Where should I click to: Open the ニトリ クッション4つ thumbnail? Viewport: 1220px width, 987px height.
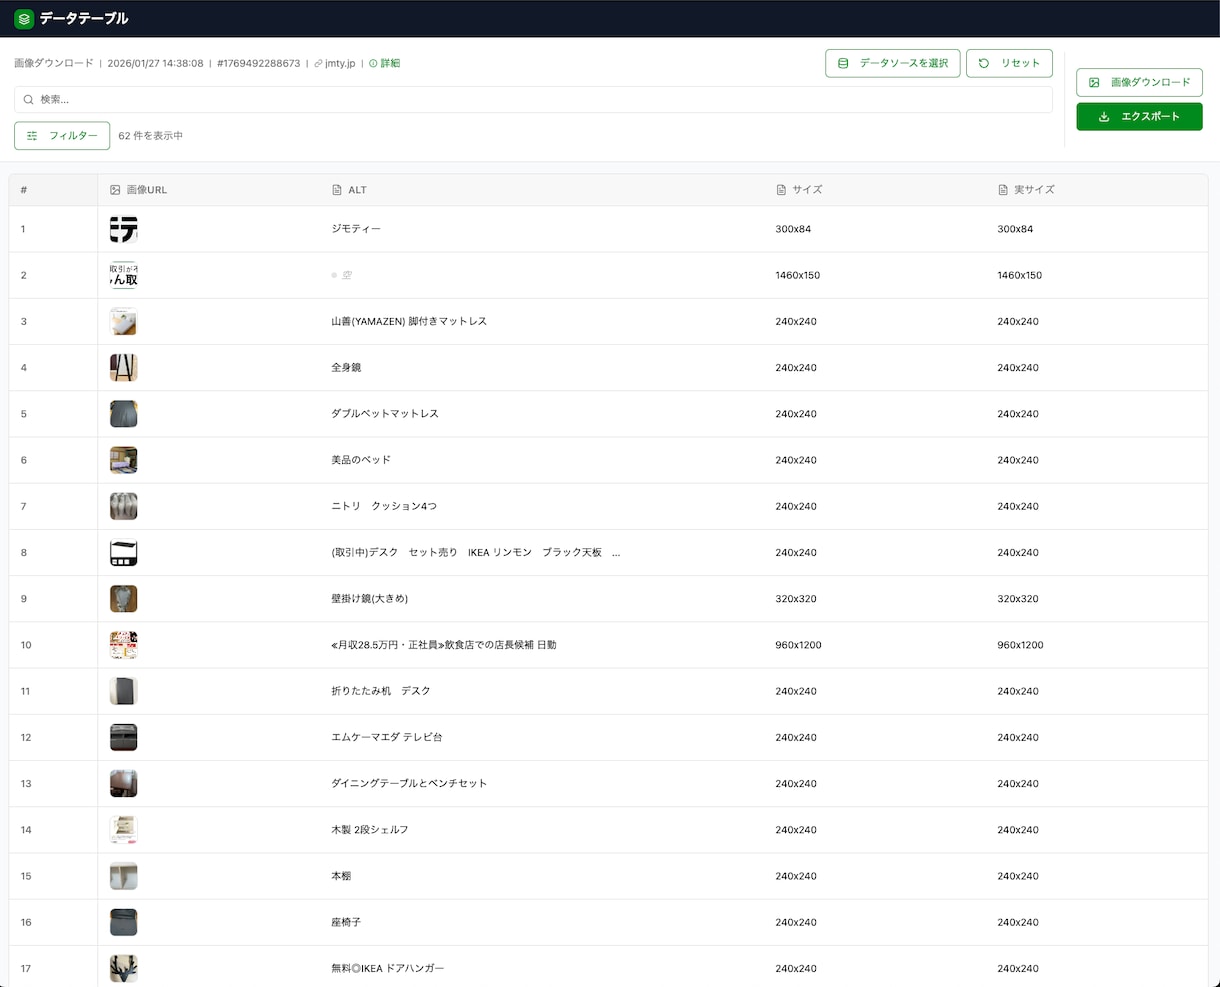coord(123,506)
